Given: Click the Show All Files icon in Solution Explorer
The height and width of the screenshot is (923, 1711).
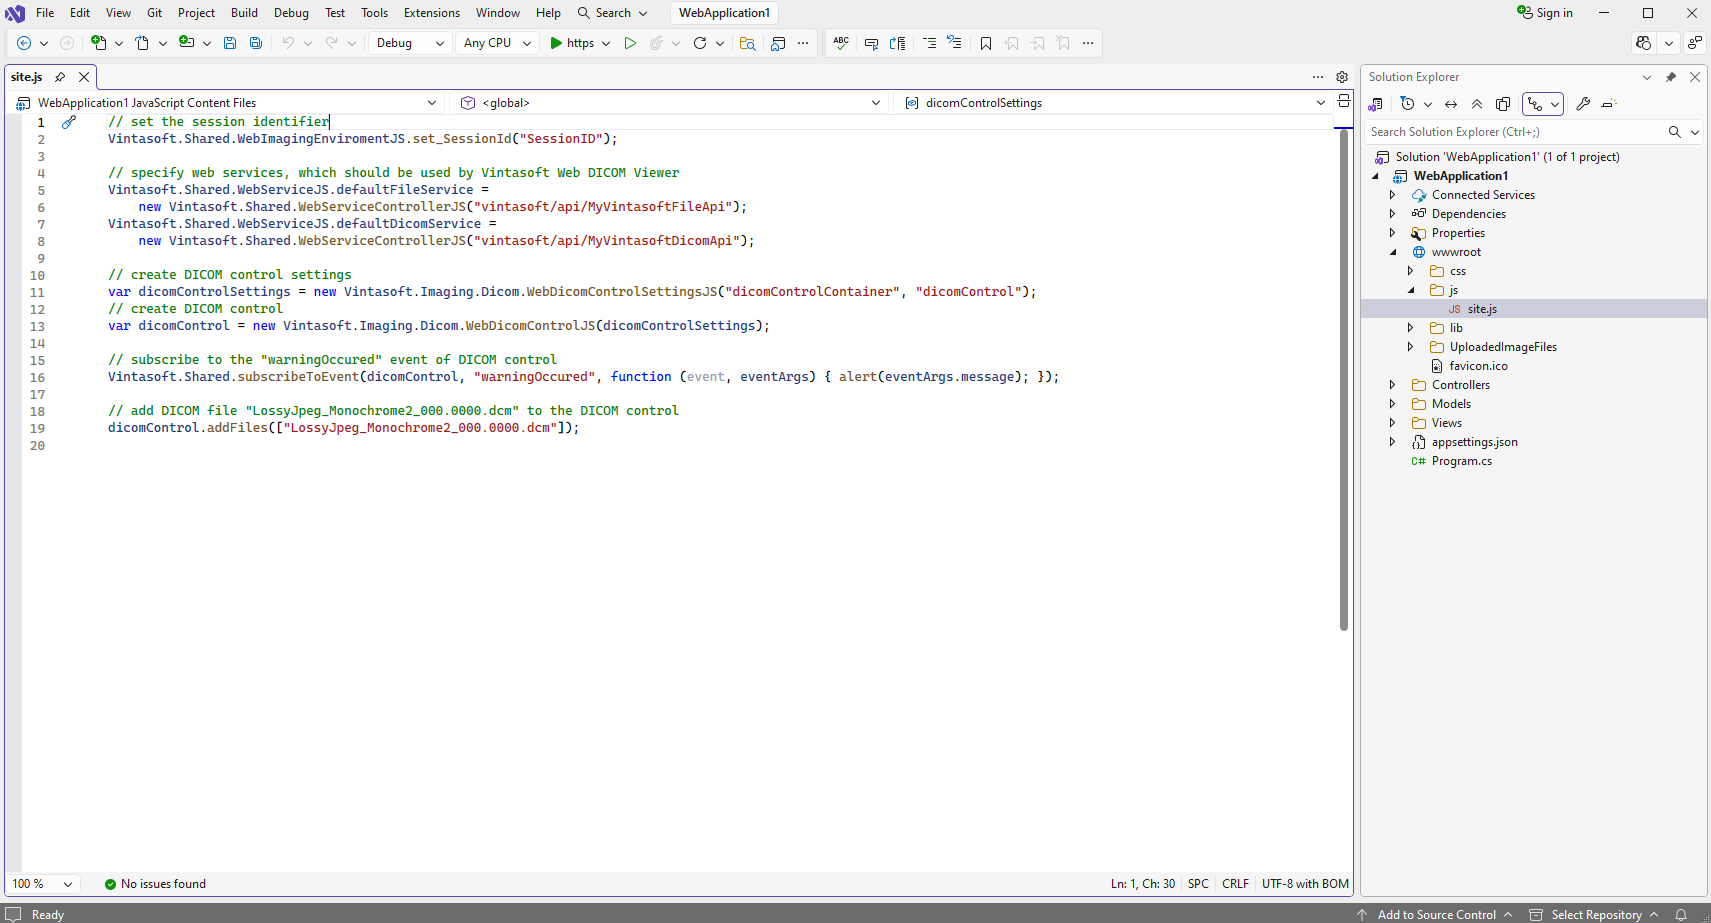Looking at the screenshot, I should [x=1503, y=104].
